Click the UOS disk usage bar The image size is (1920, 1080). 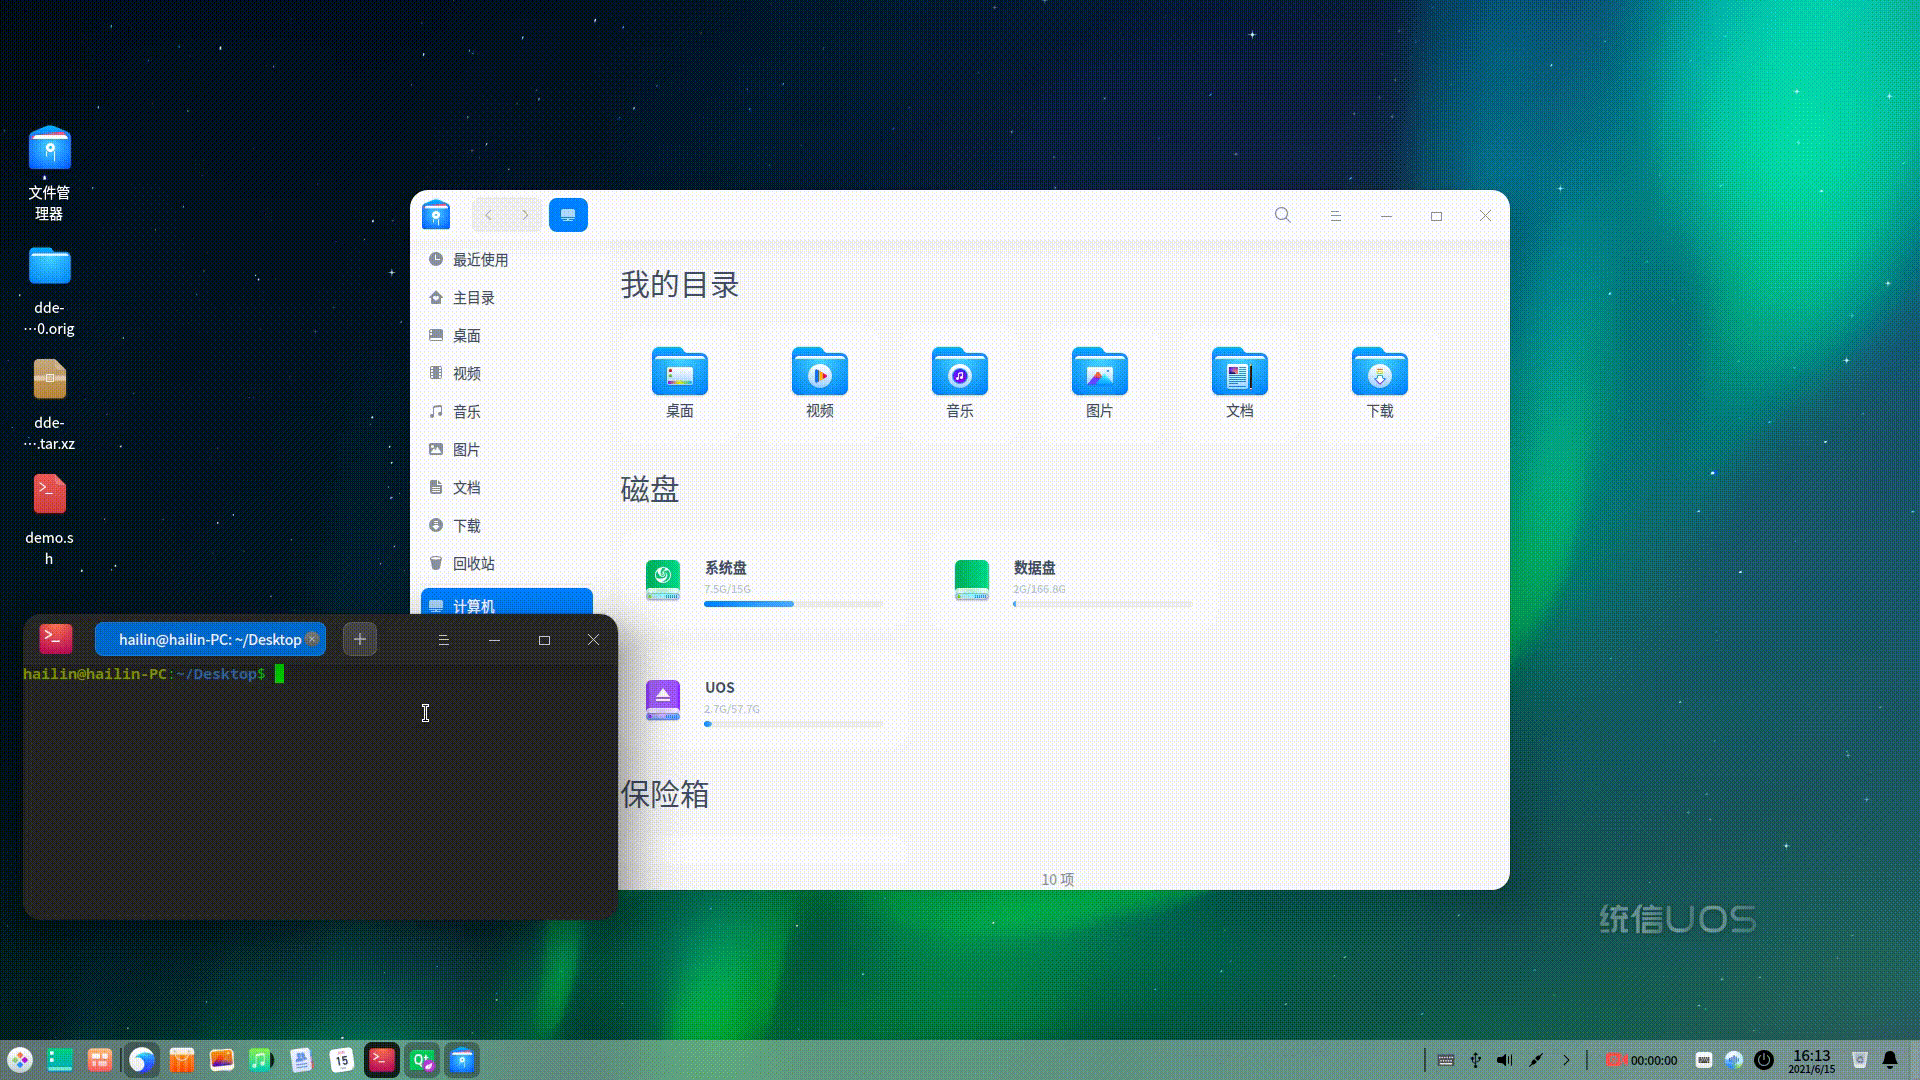click(x=794, y=724)
